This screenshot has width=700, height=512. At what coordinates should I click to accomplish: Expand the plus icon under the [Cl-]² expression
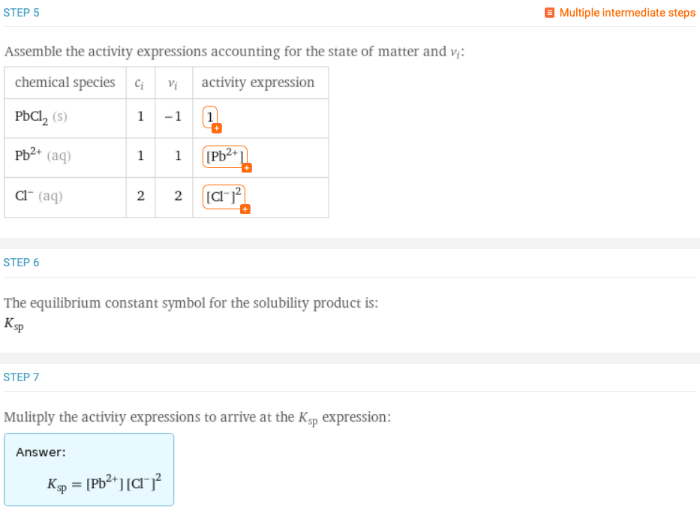tap(244, 208)
